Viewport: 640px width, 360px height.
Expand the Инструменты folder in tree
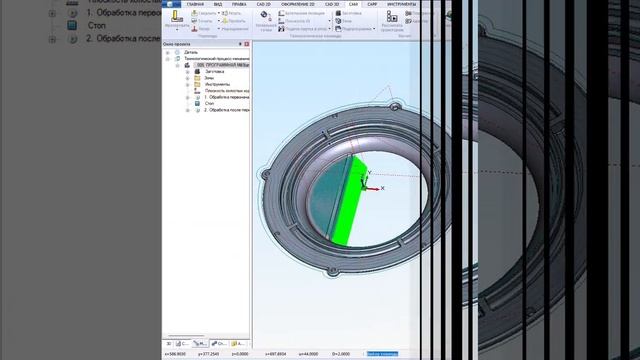click(x=187, y=84)
